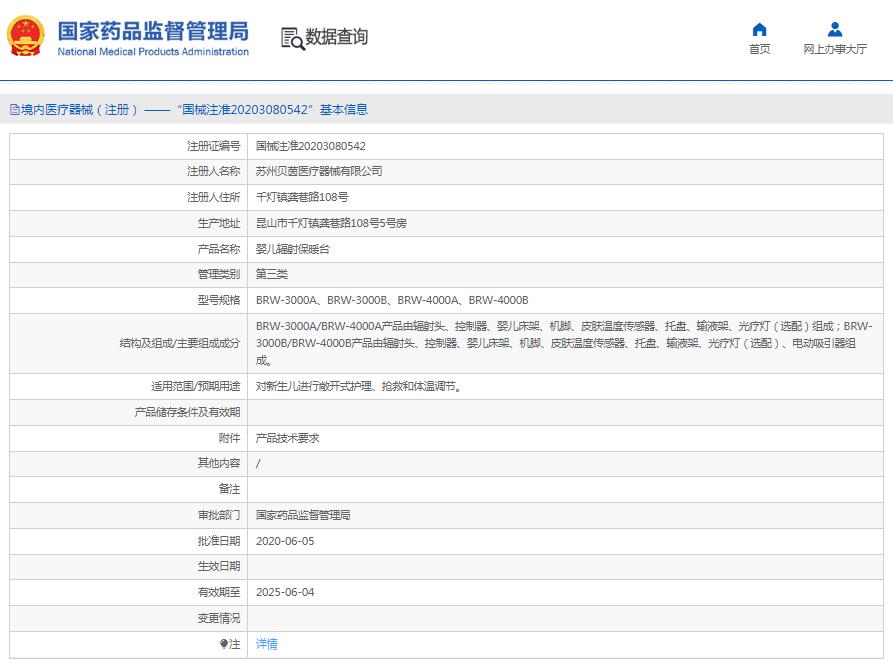The image size is (893, 664).
Task: Select the 网上办事大厅 label
Action: coord(835,49)
